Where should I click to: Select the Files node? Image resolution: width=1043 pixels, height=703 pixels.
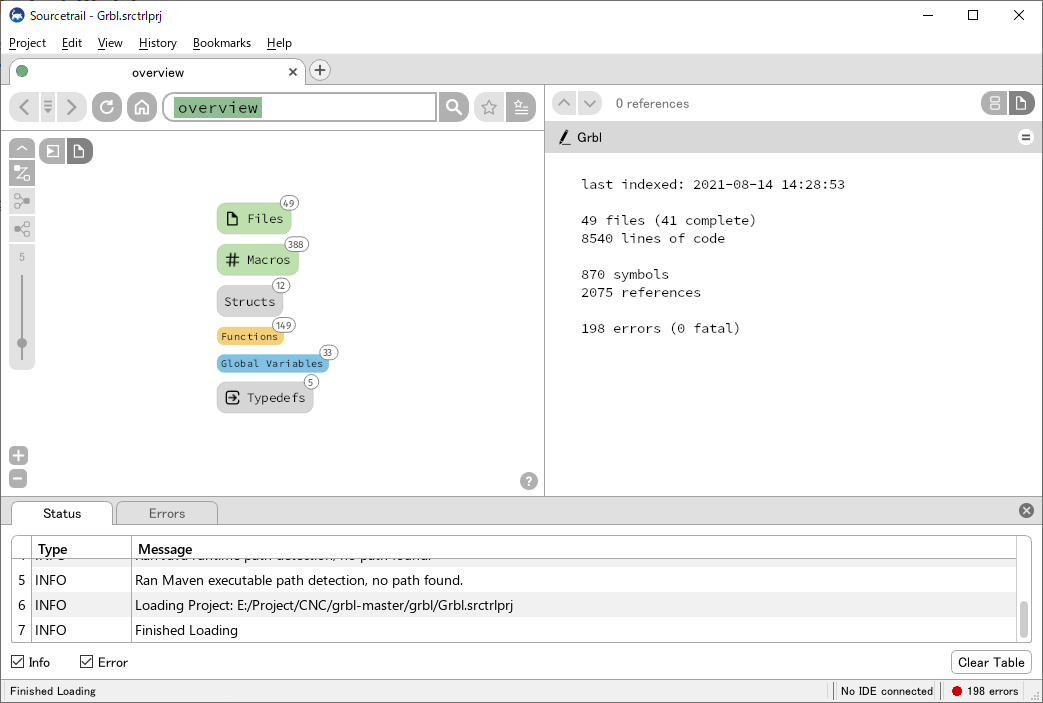pos(254,218)
